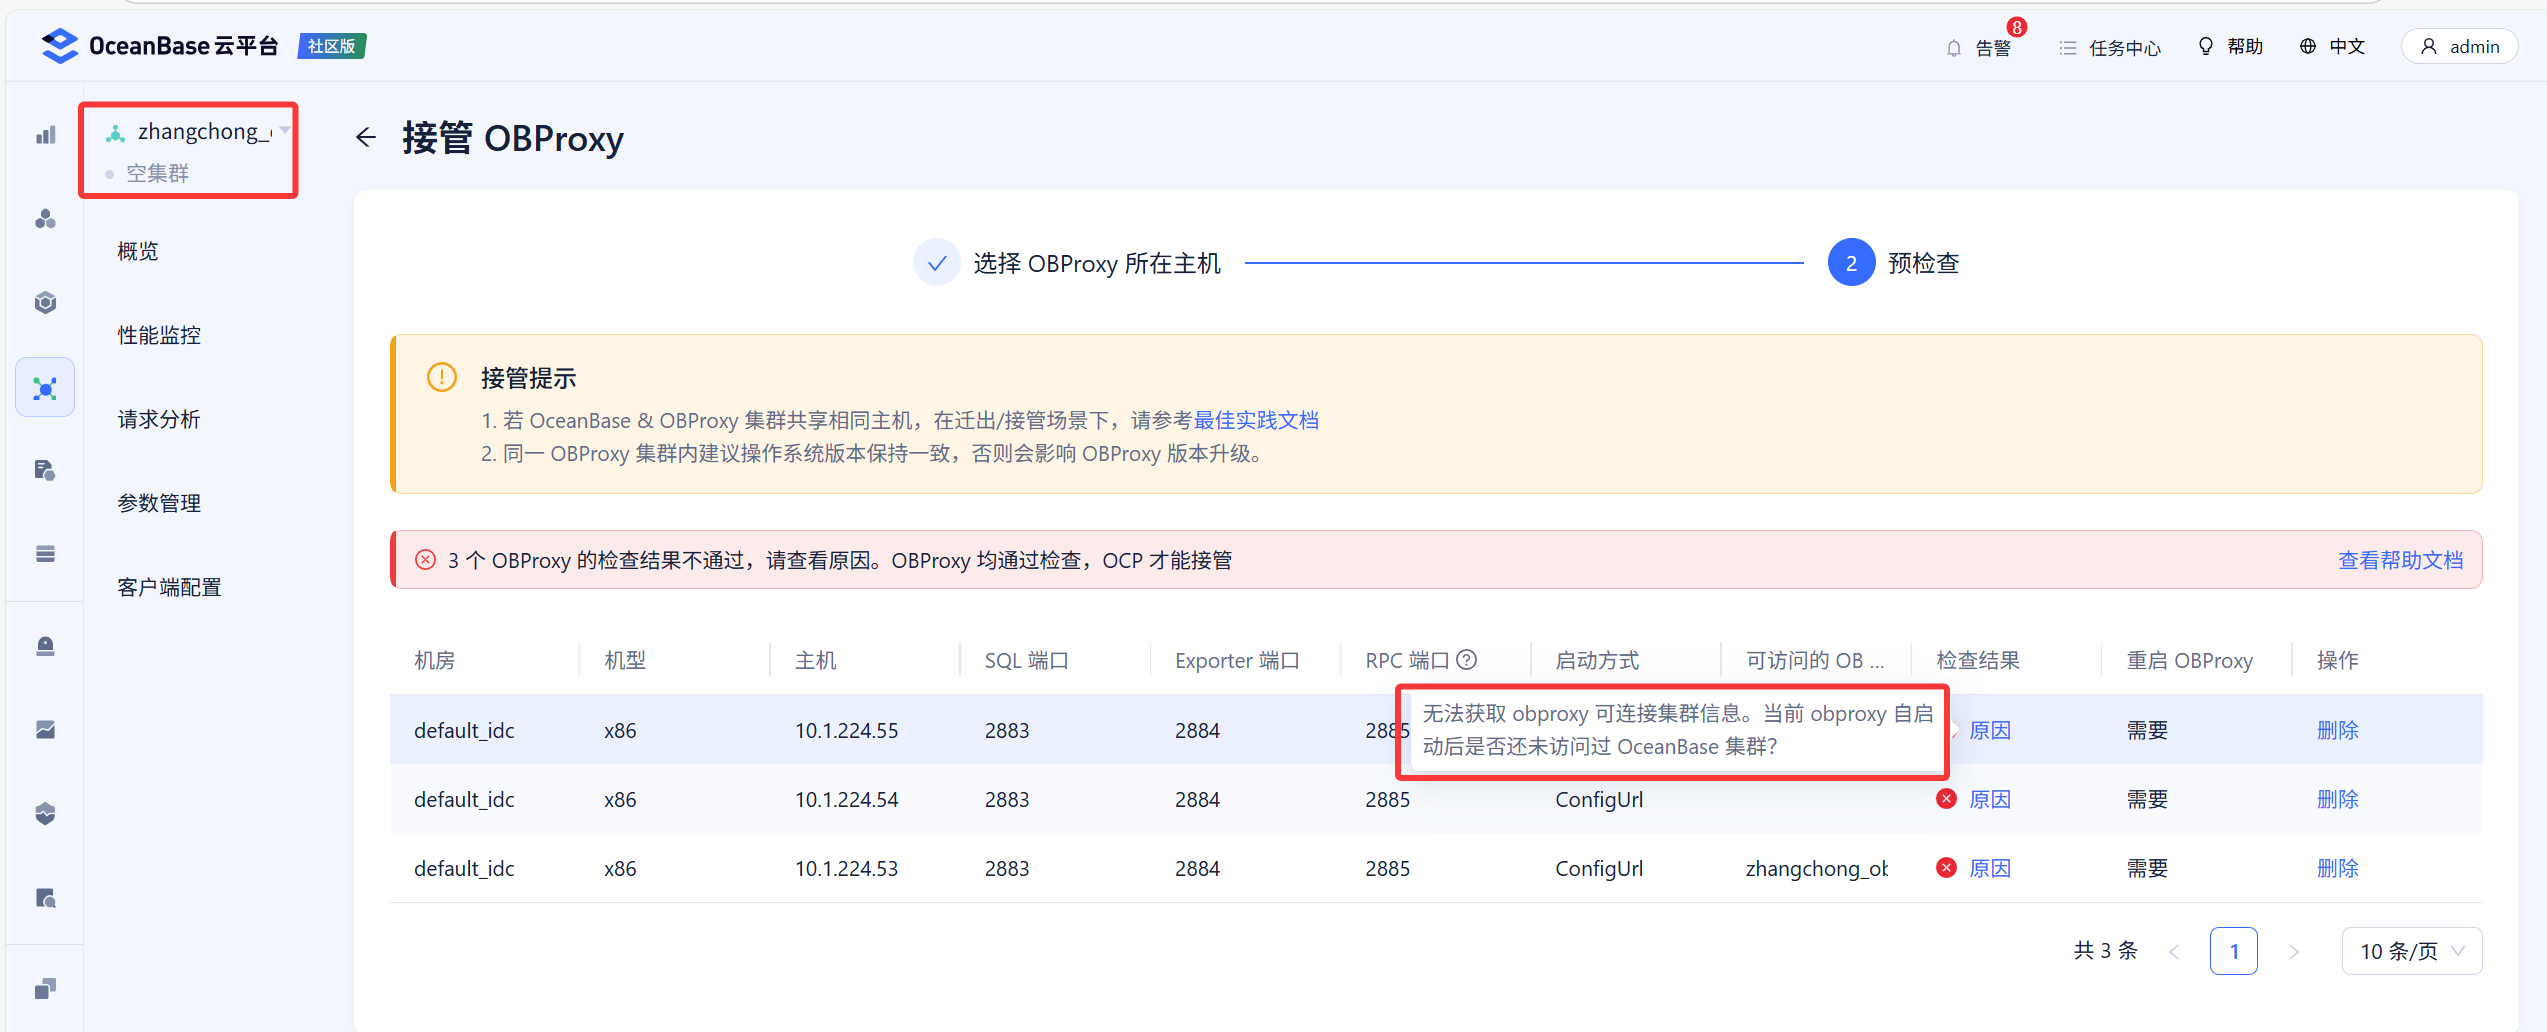Click the cluster icon in left sidebar

(45, 219)
